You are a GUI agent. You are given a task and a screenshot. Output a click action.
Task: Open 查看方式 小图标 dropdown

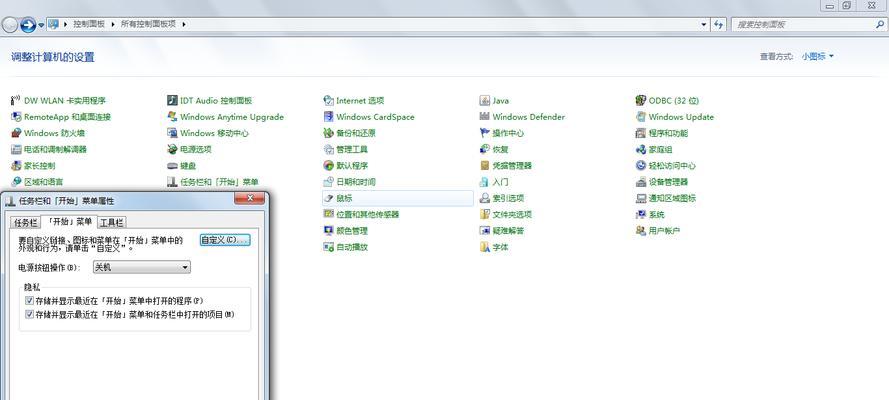(818, 57)
